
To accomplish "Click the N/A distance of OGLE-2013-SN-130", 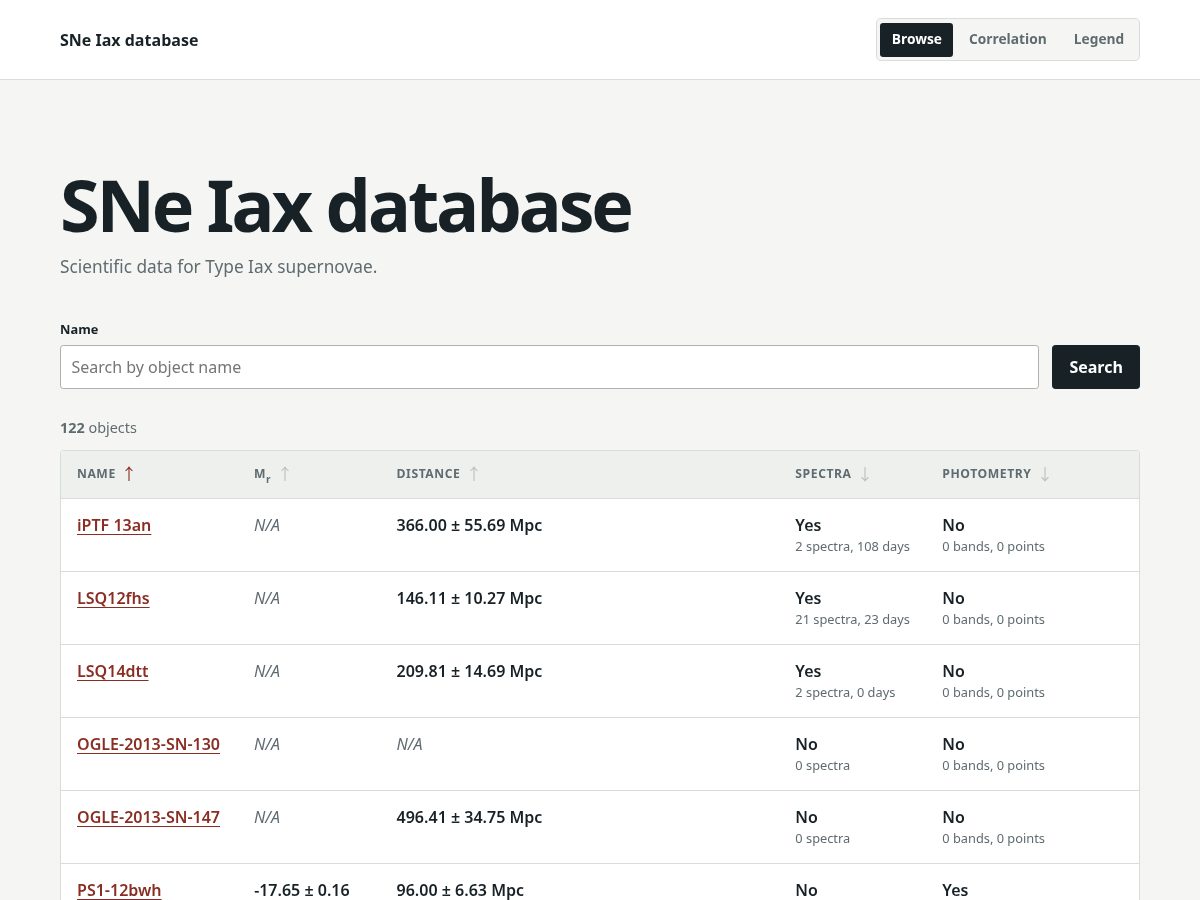I will 409,745.
